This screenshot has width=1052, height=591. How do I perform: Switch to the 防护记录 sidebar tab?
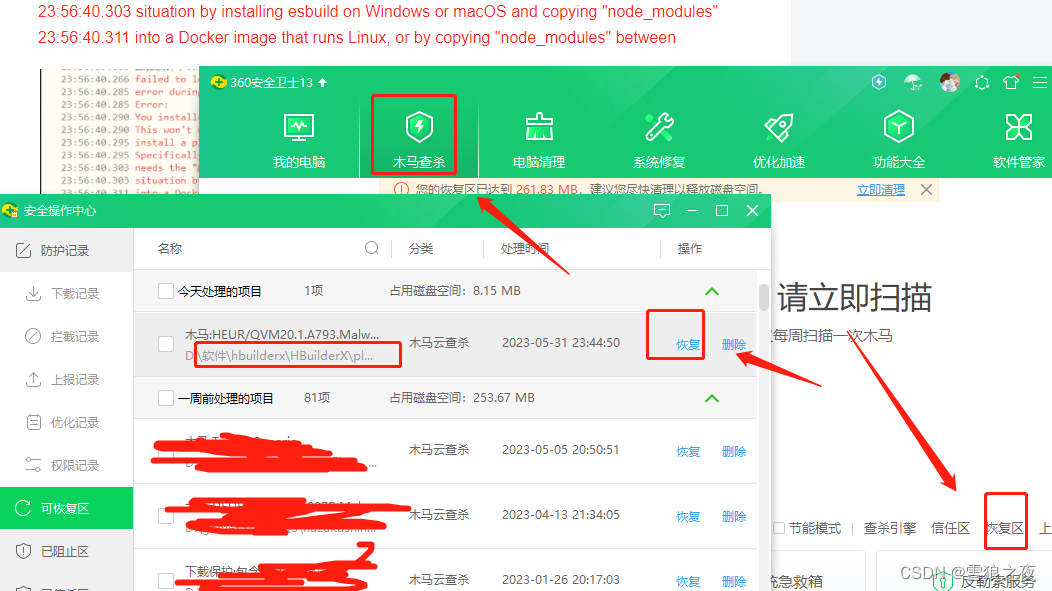(65, 250)
